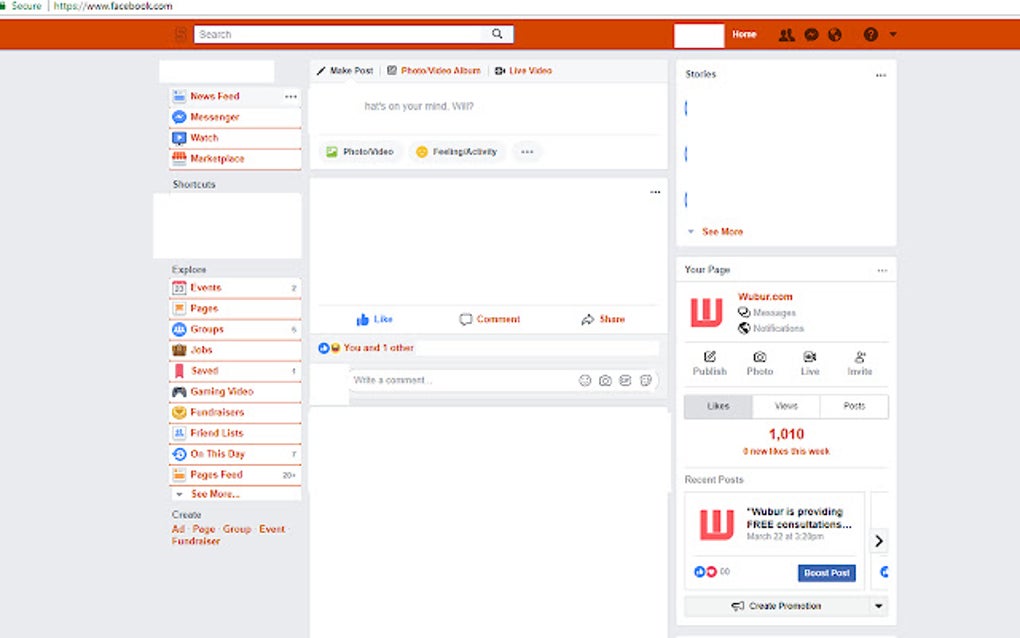The height and width of the screenshot is (638, 1020).
Task: Switch to the Views tab on Your Page
Action: 786,406
